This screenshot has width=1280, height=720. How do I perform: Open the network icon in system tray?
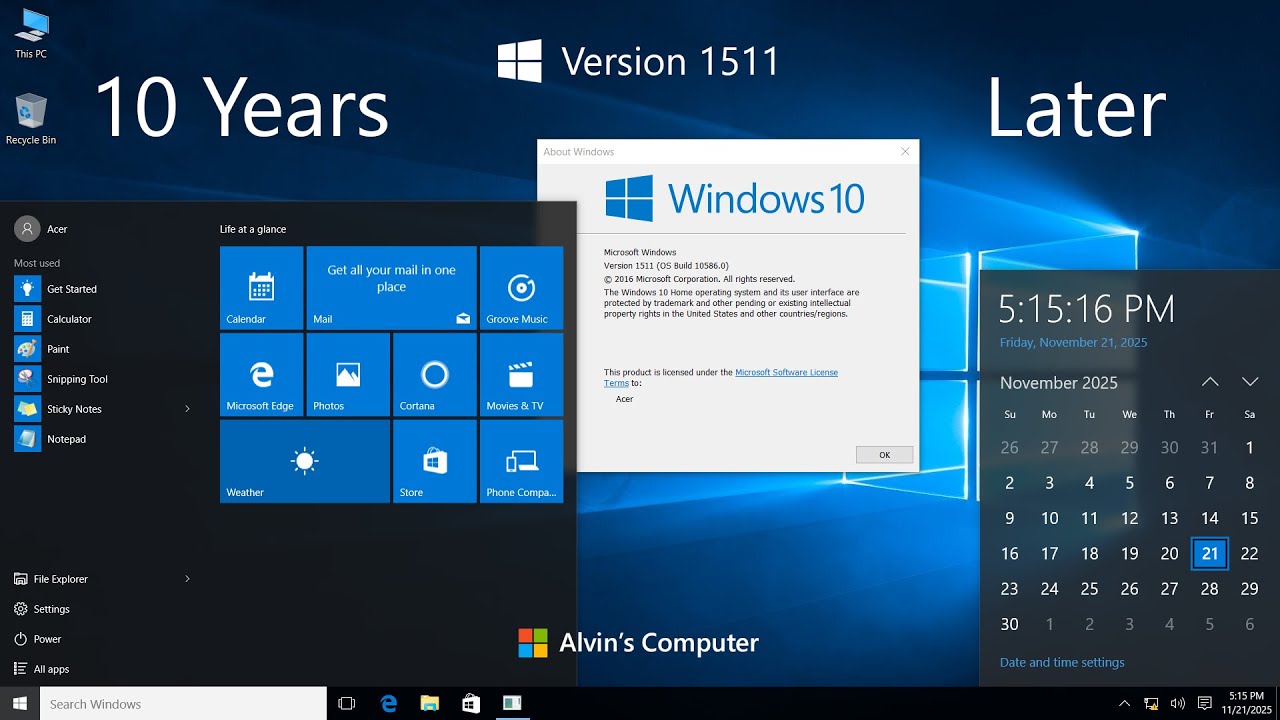(1151, 703)
